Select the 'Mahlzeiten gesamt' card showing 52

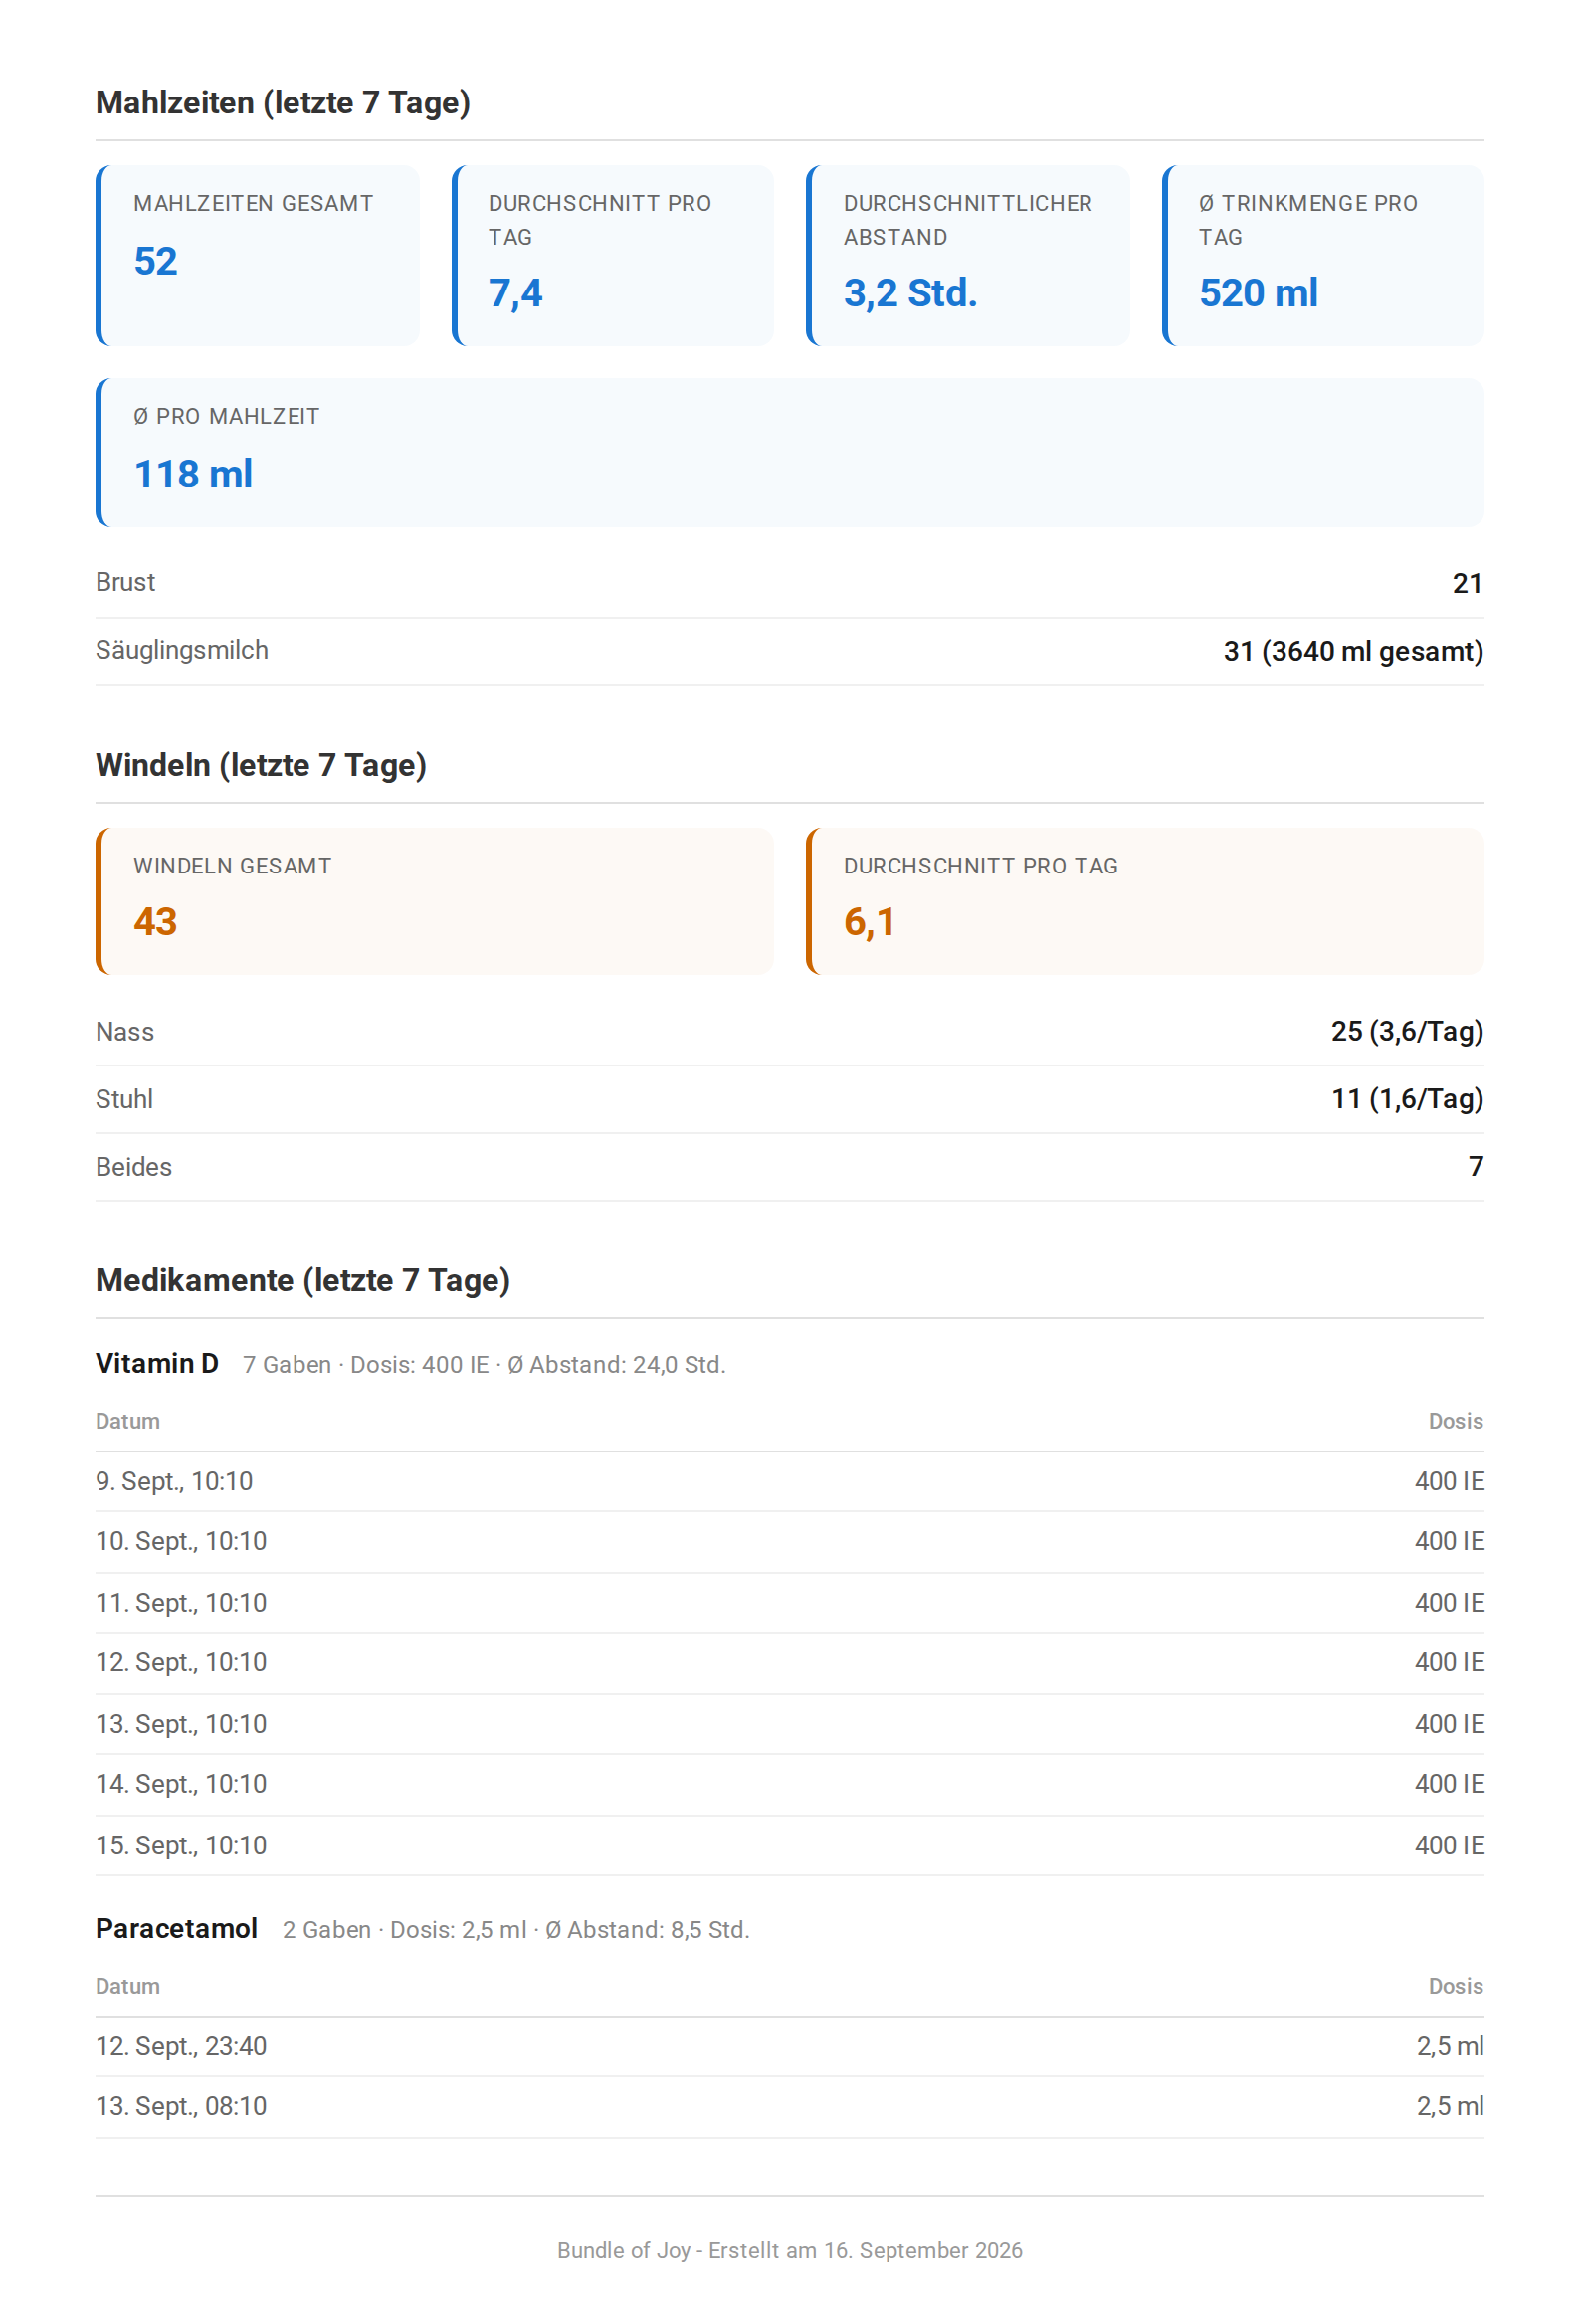pos(258,256)
